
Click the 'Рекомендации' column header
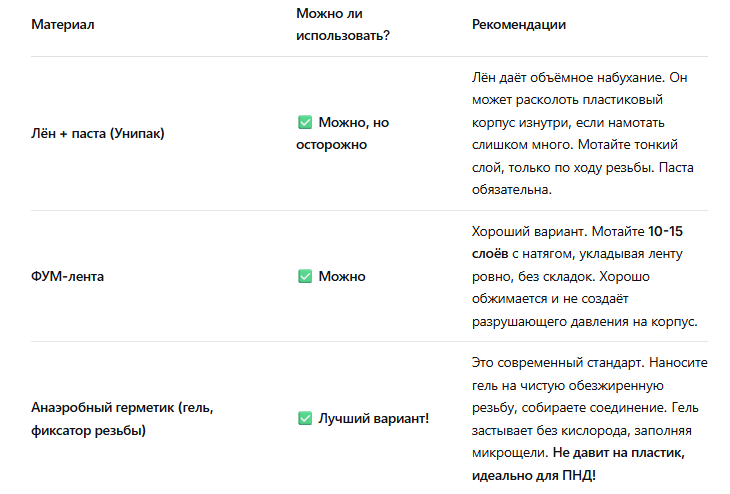tap(519, 24)
